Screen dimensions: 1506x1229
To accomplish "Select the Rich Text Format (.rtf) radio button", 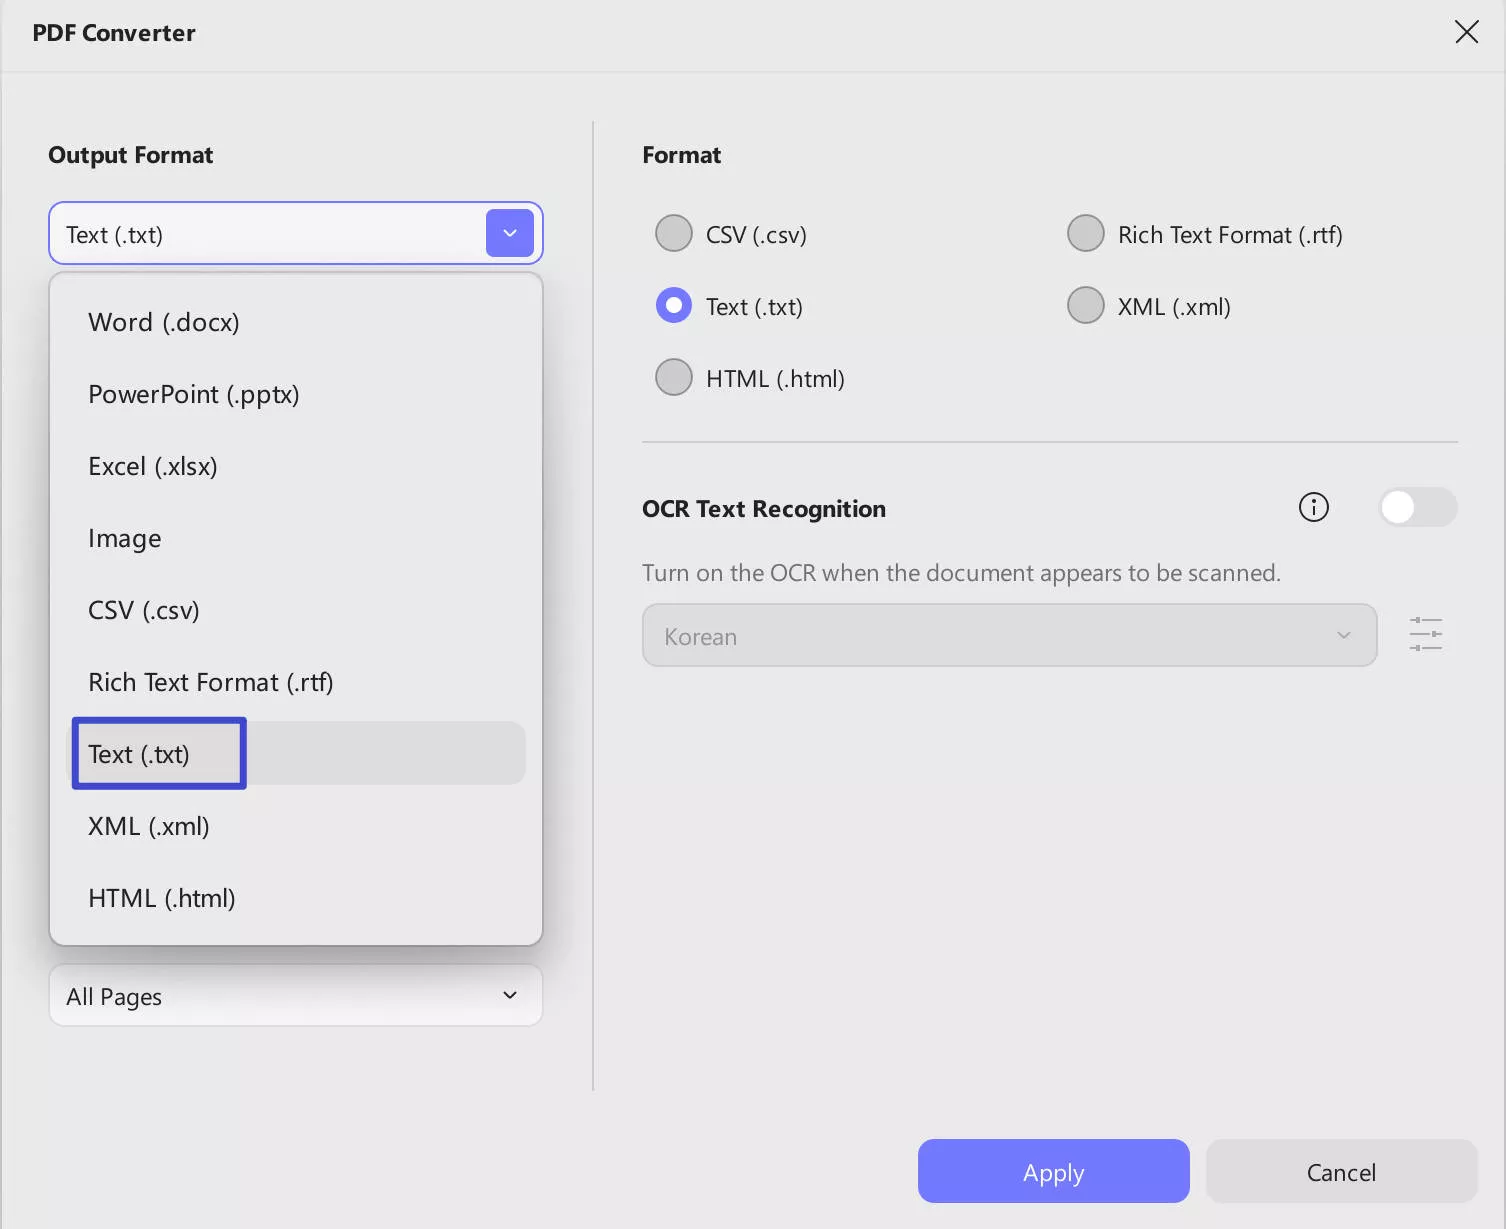I will tap(1085, 233).
